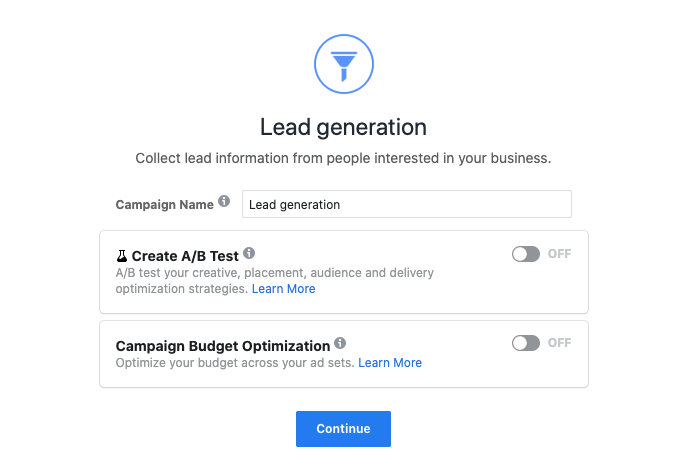Click the OFF label of A/B Test toggle
This screenshot has width=682, height=474.
(x=559, y=254)
